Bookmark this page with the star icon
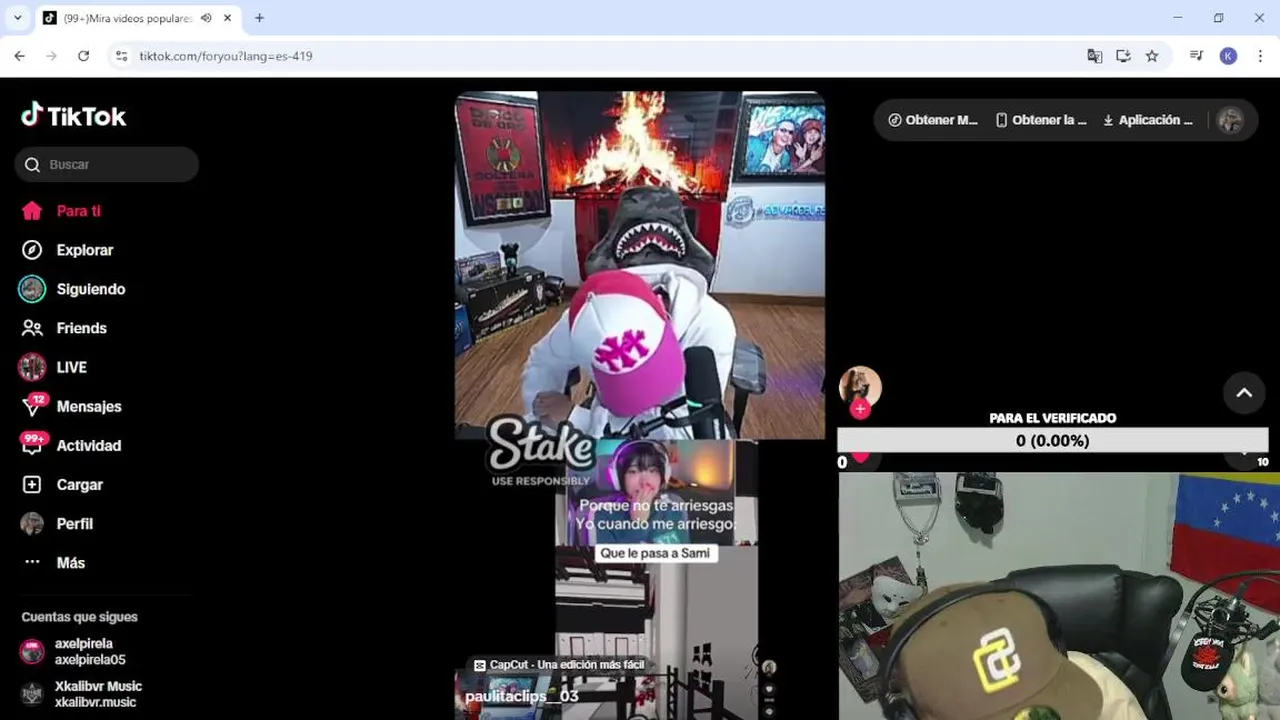 coord(1152,56)
